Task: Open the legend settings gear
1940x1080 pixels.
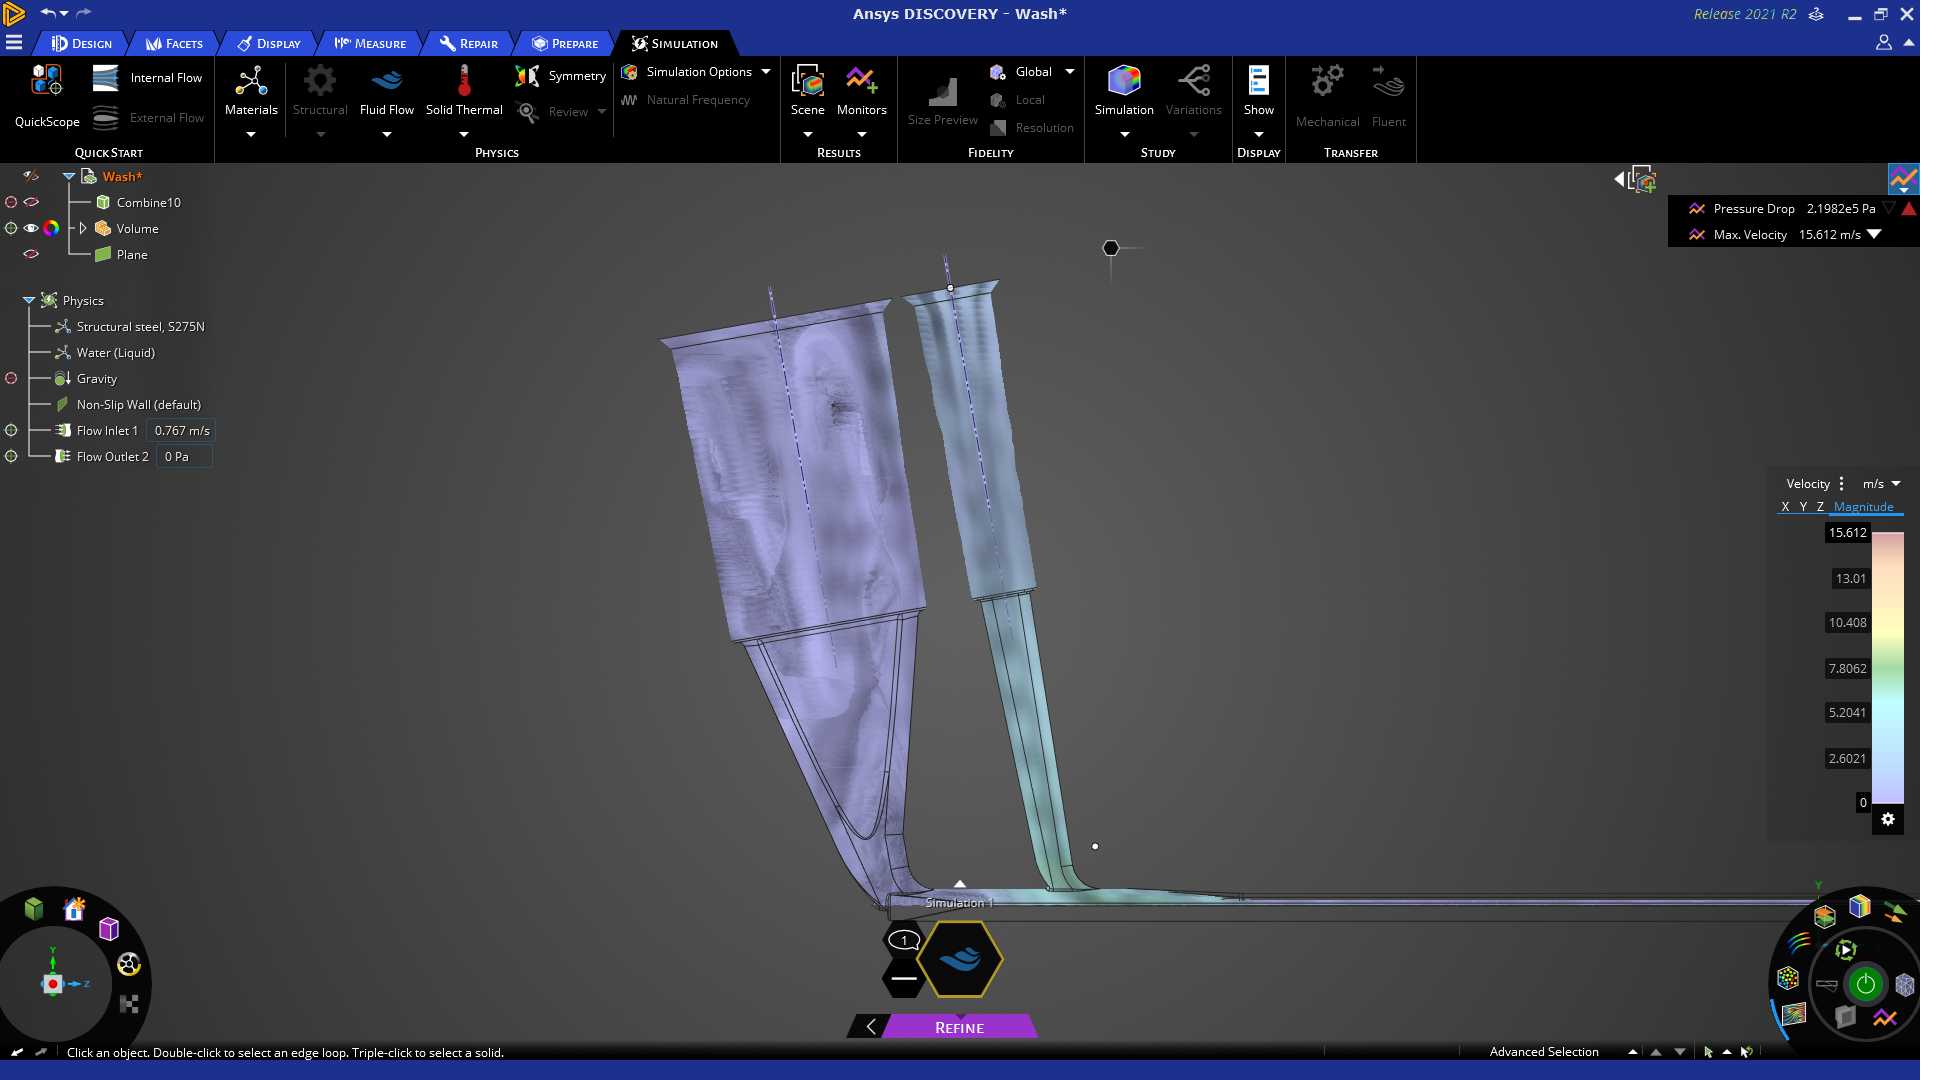Action: tap(1888, 819)
